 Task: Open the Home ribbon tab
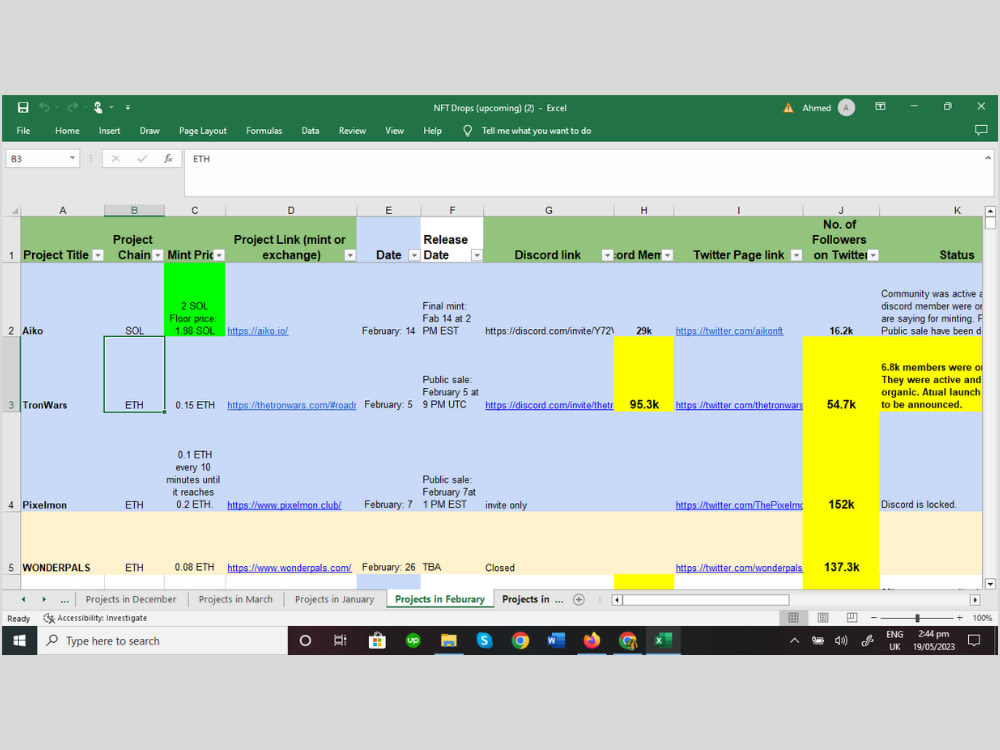click(x=67, y=130)
